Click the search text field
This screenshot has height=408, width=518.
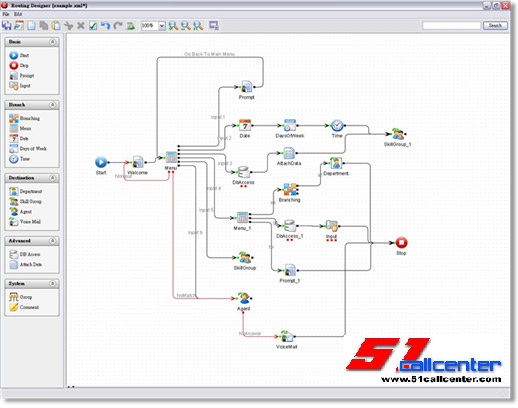pos(451,25)
